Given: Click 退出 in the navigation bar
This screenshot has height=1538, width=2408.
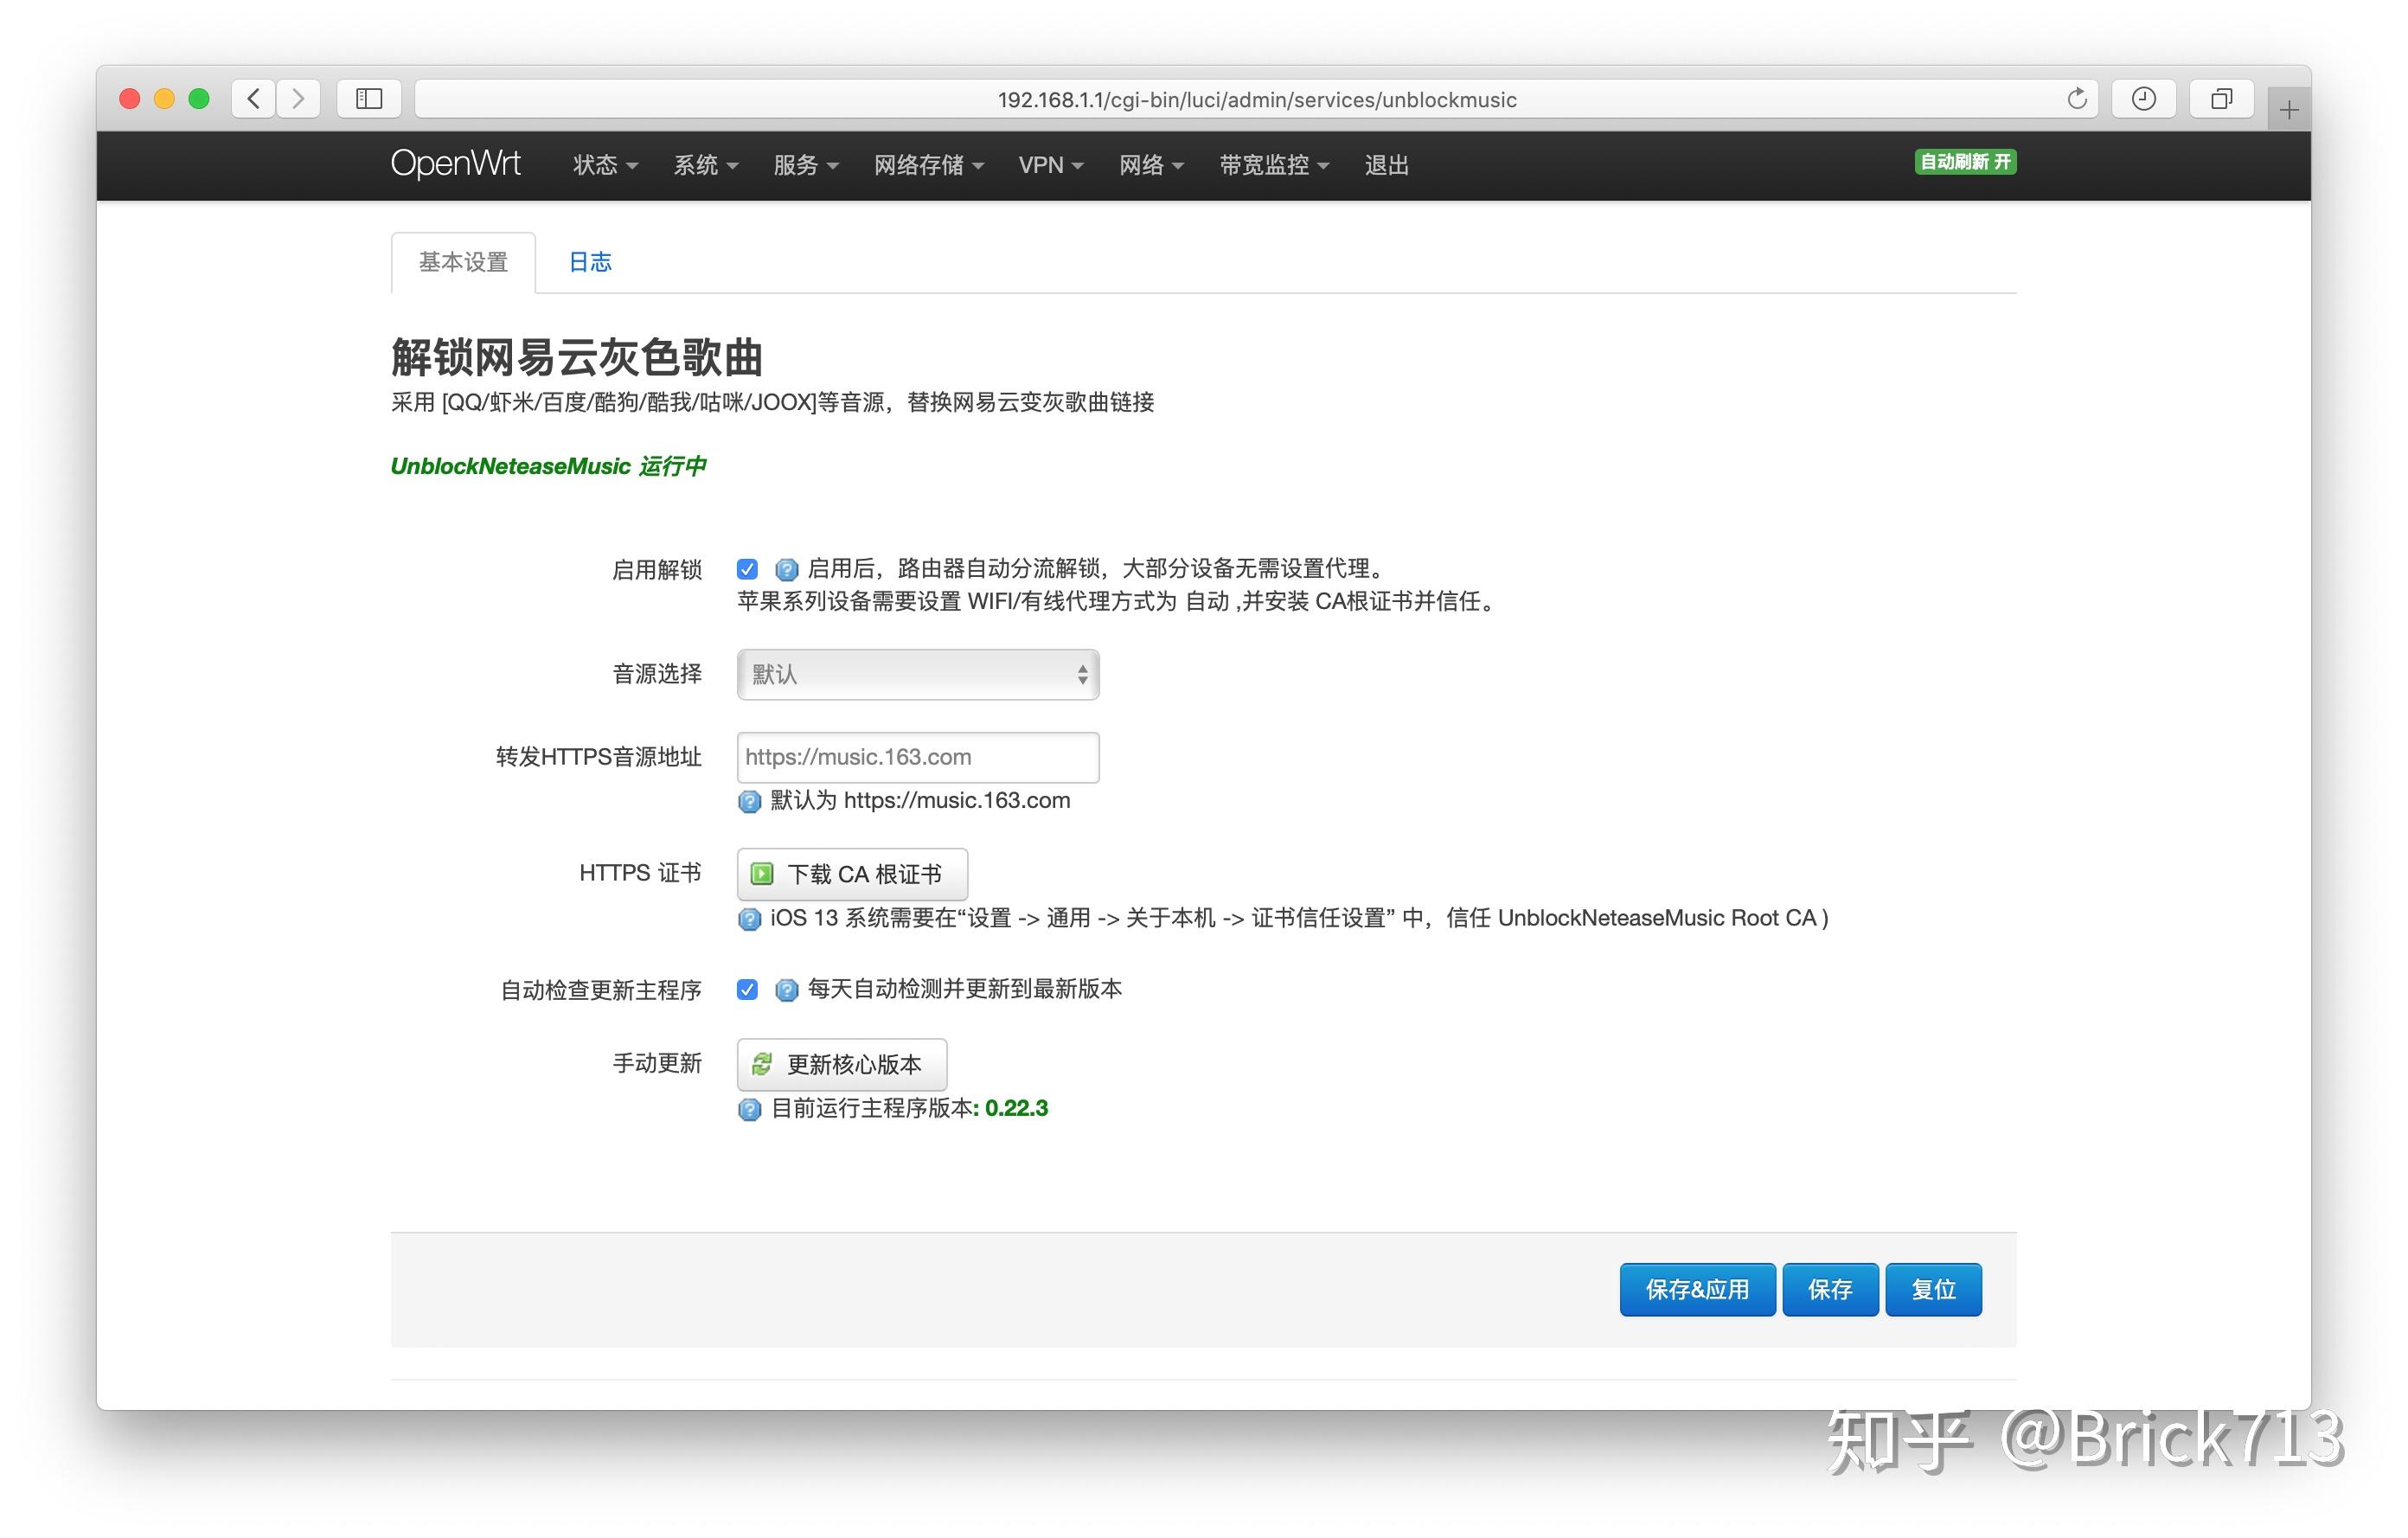Looking at the screenshot, I should (x=1386, y=165).
